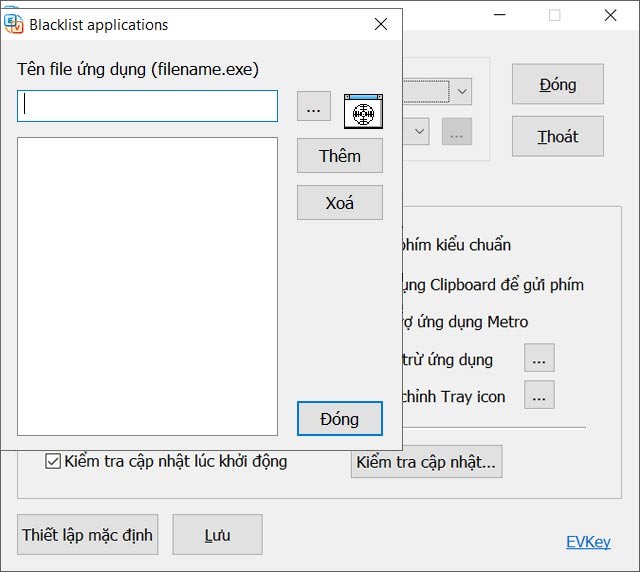The image size is (640, 572).
Task: Save settings with the Lưu button
Action: pos(217,534)
